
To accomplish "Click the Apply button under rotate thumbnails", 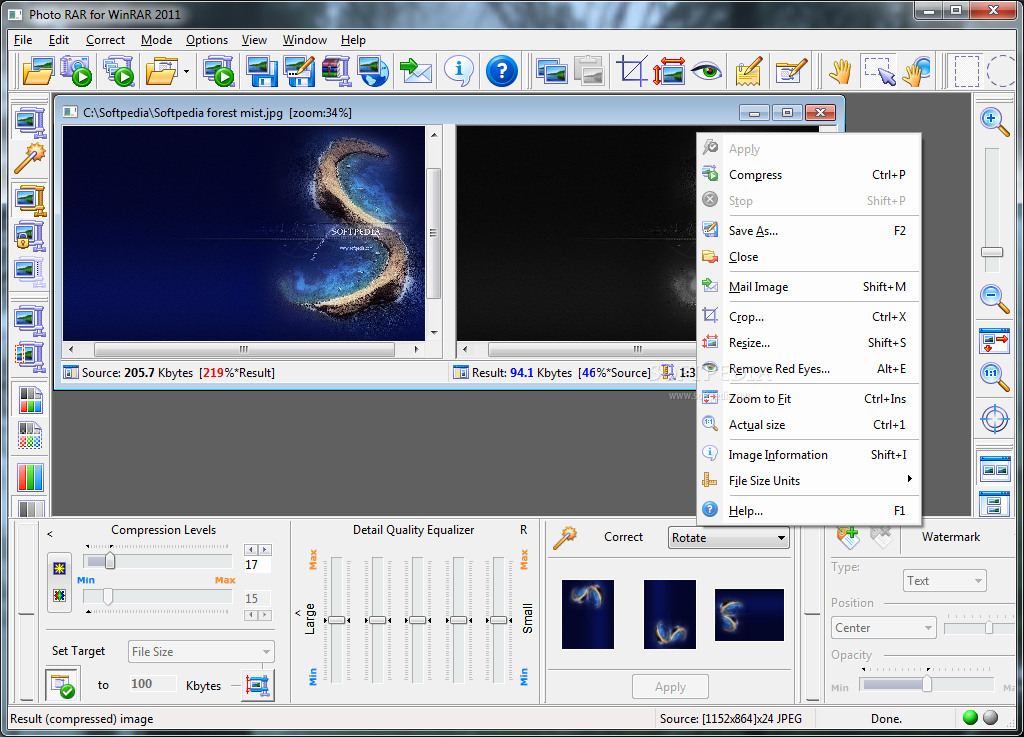I will [x=670, y=686].
